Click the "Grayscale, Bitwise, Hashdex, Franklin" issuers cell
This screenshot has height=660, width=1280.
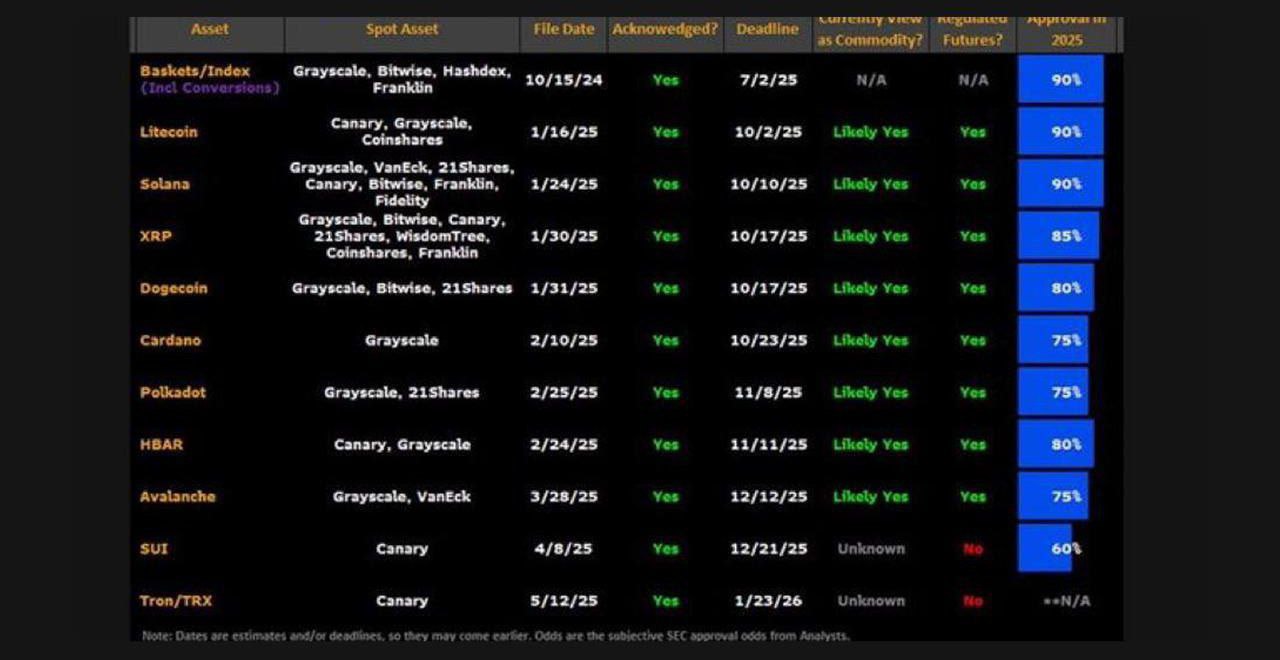coord(402,80)
